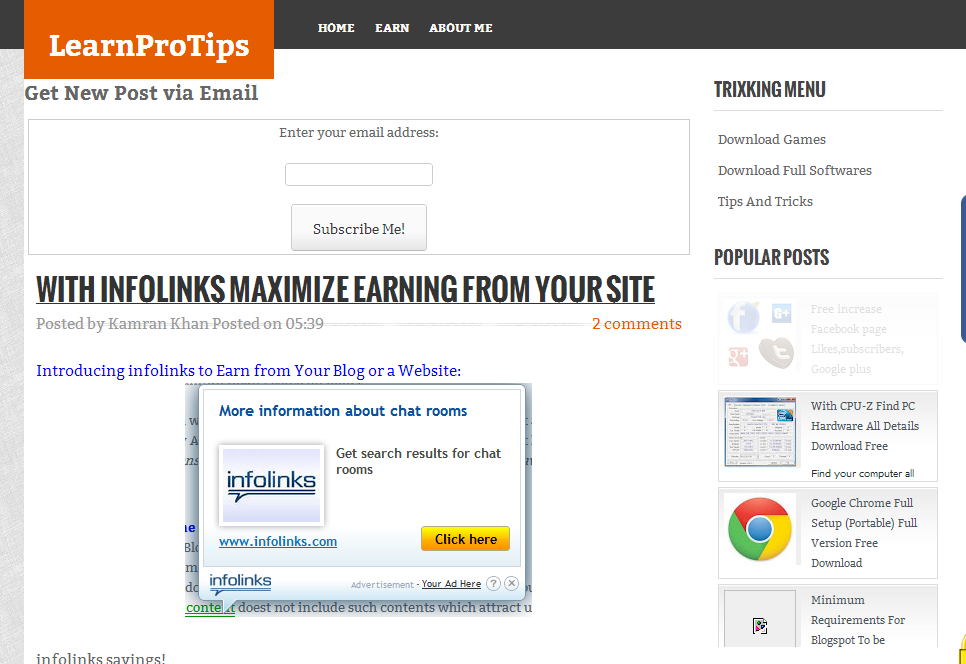Click the infolinks brand logo in ad footer
The height and width of the screenshot is (664, 966).
pos(240,583)
